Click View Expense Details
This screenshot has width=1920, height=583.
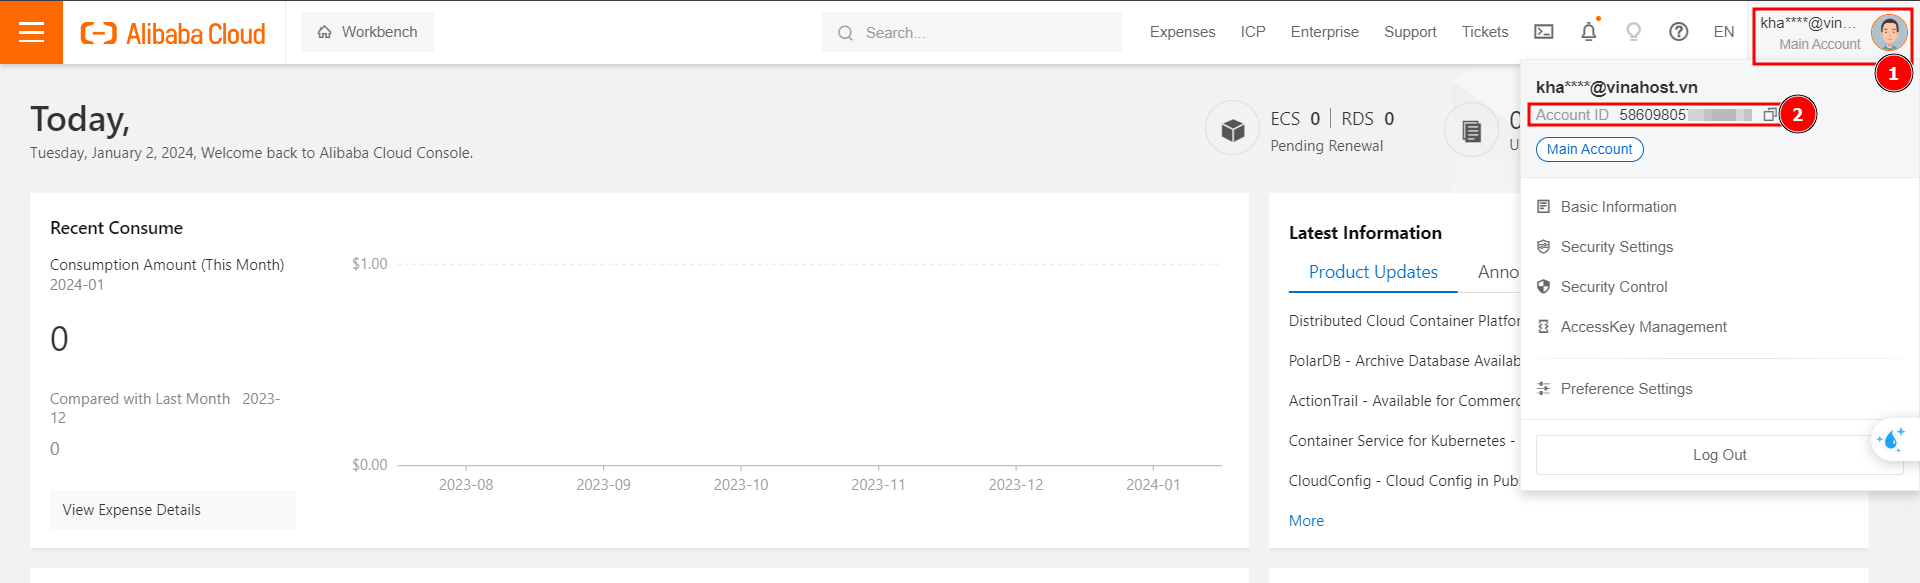click(x=132, y=510)
